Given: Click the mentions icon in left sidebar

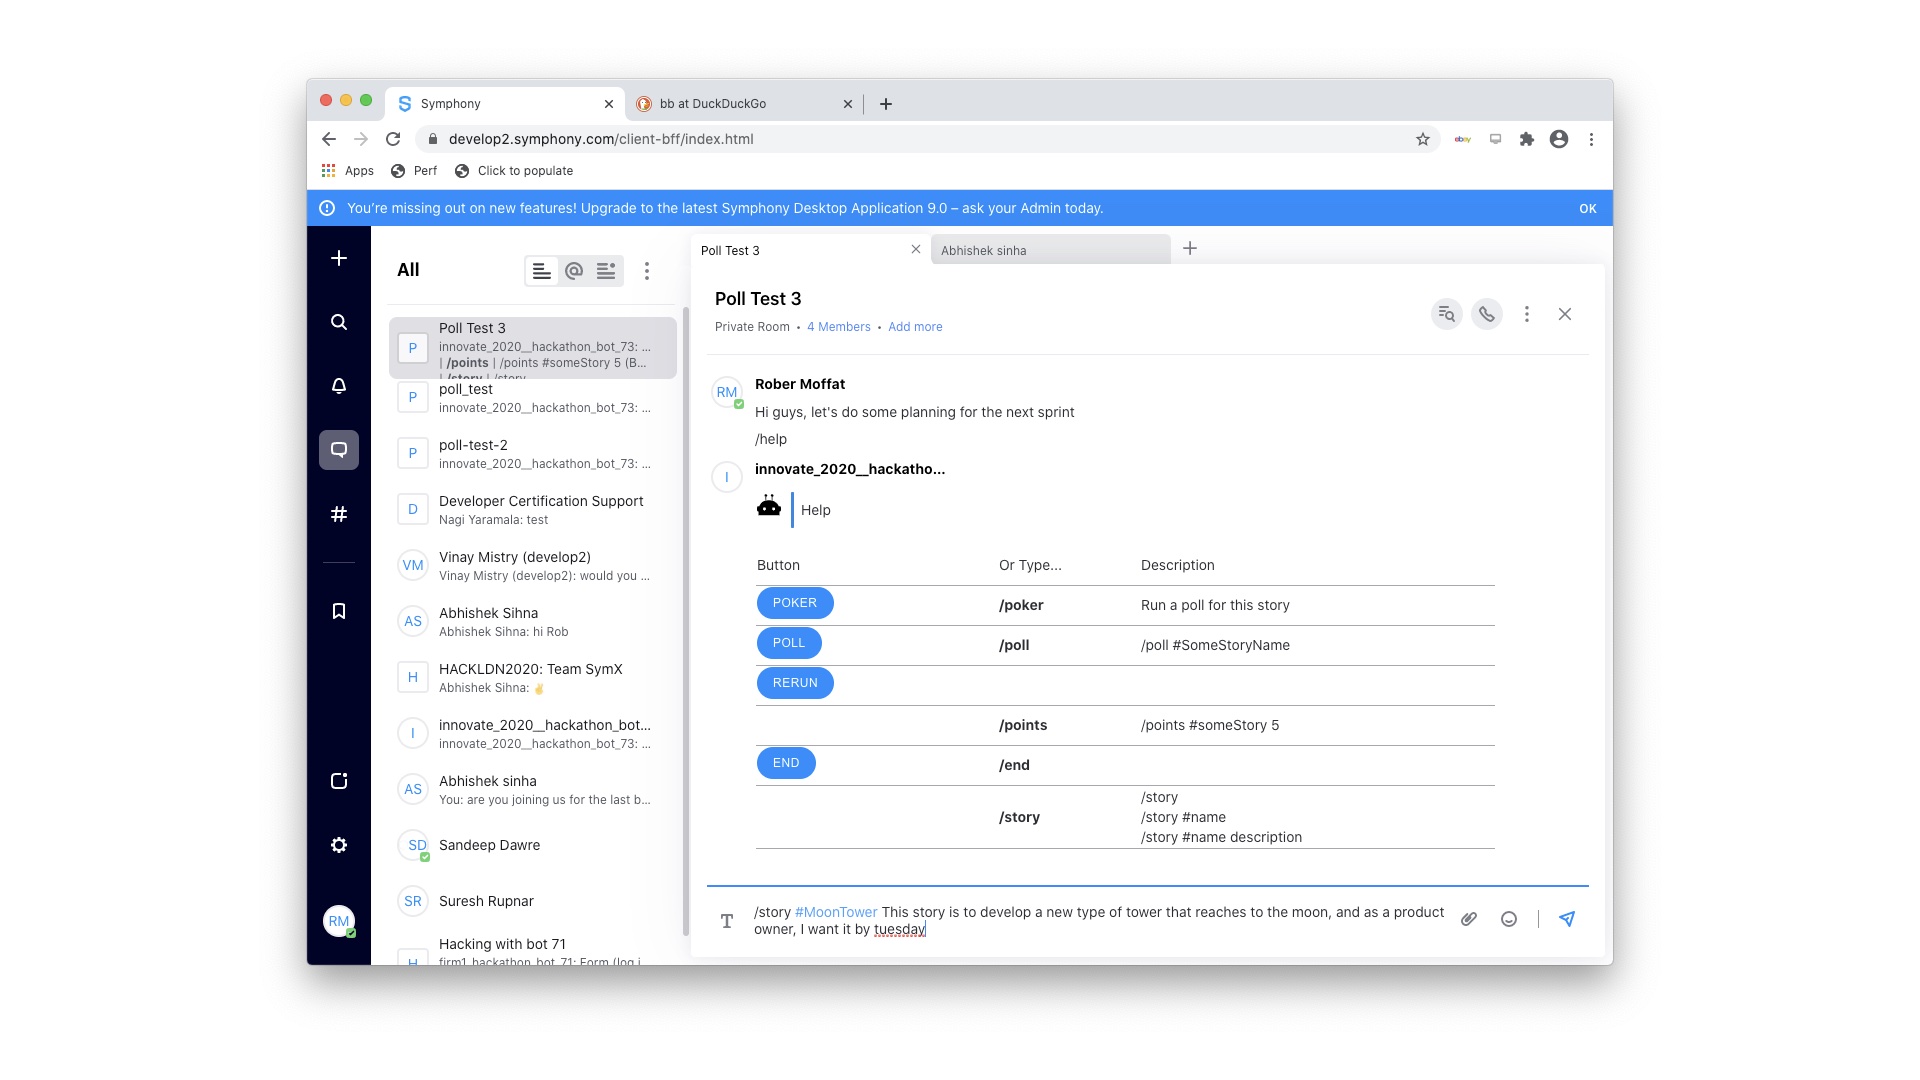Looking at the screenshot, I should tap(574, 270).
